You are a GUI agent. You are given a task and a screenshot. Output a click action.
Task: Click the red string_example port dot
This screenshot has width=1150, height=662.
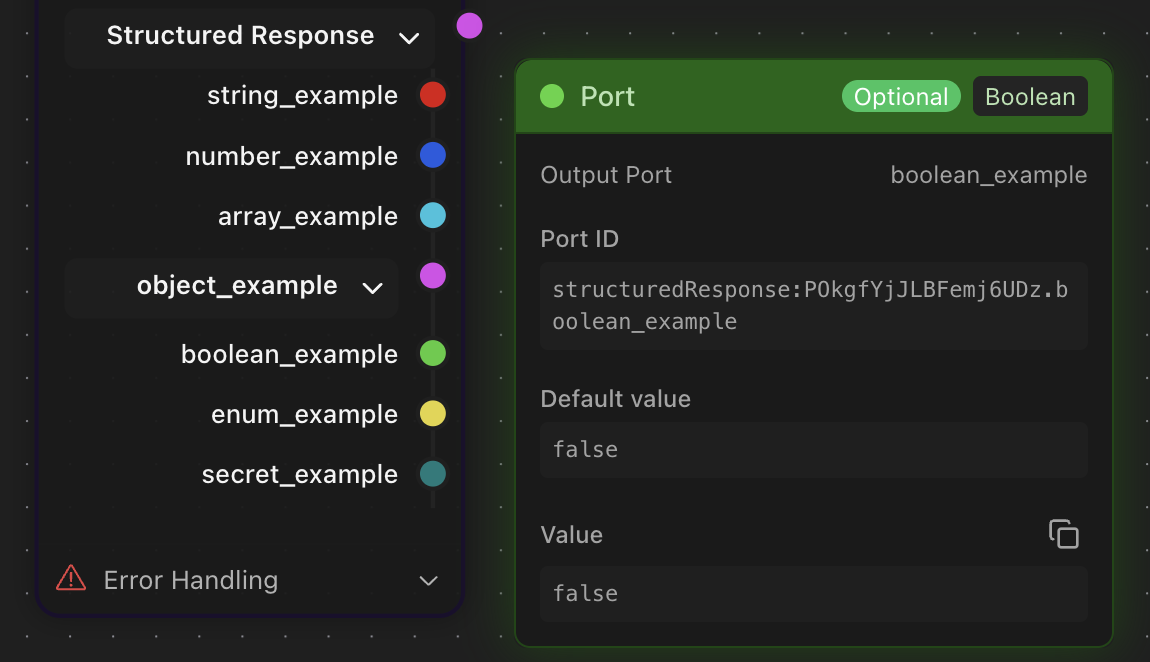click(432, 95)
